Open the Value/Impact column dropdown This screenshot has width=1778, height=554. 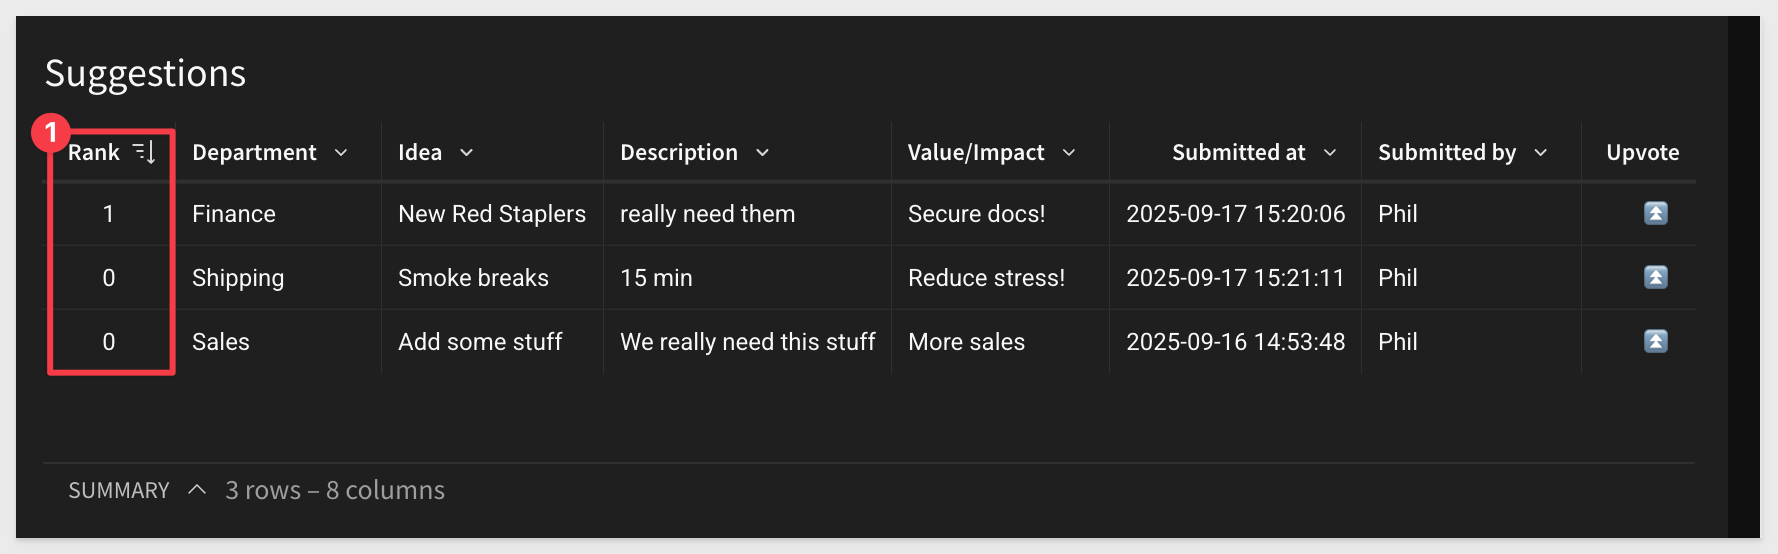1068,153
